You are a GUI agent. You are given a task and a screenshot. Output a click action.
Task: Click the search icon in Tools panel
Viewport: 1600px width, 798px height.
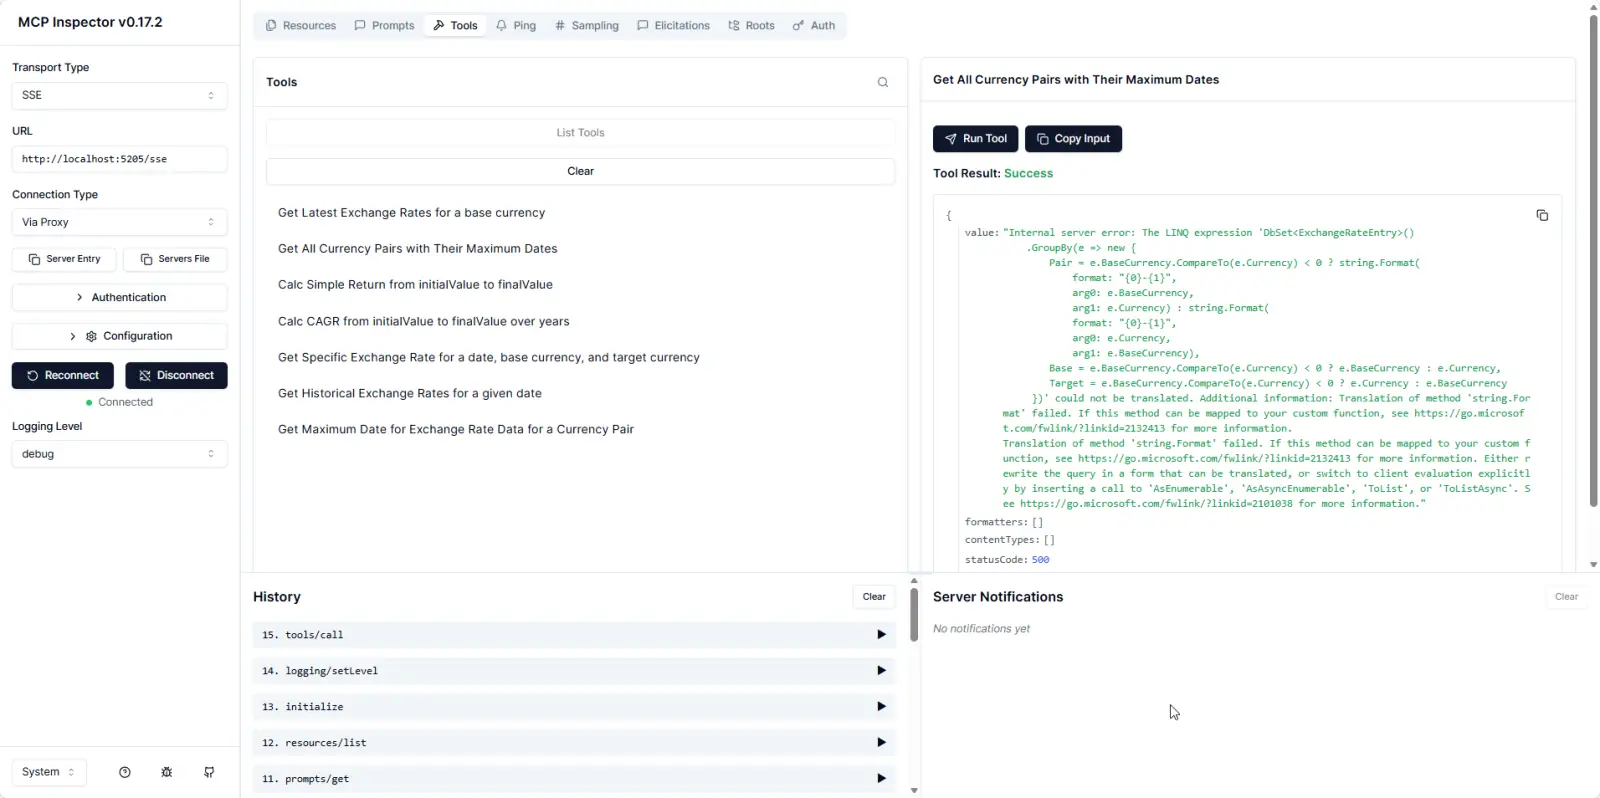[x=882, y=83]
